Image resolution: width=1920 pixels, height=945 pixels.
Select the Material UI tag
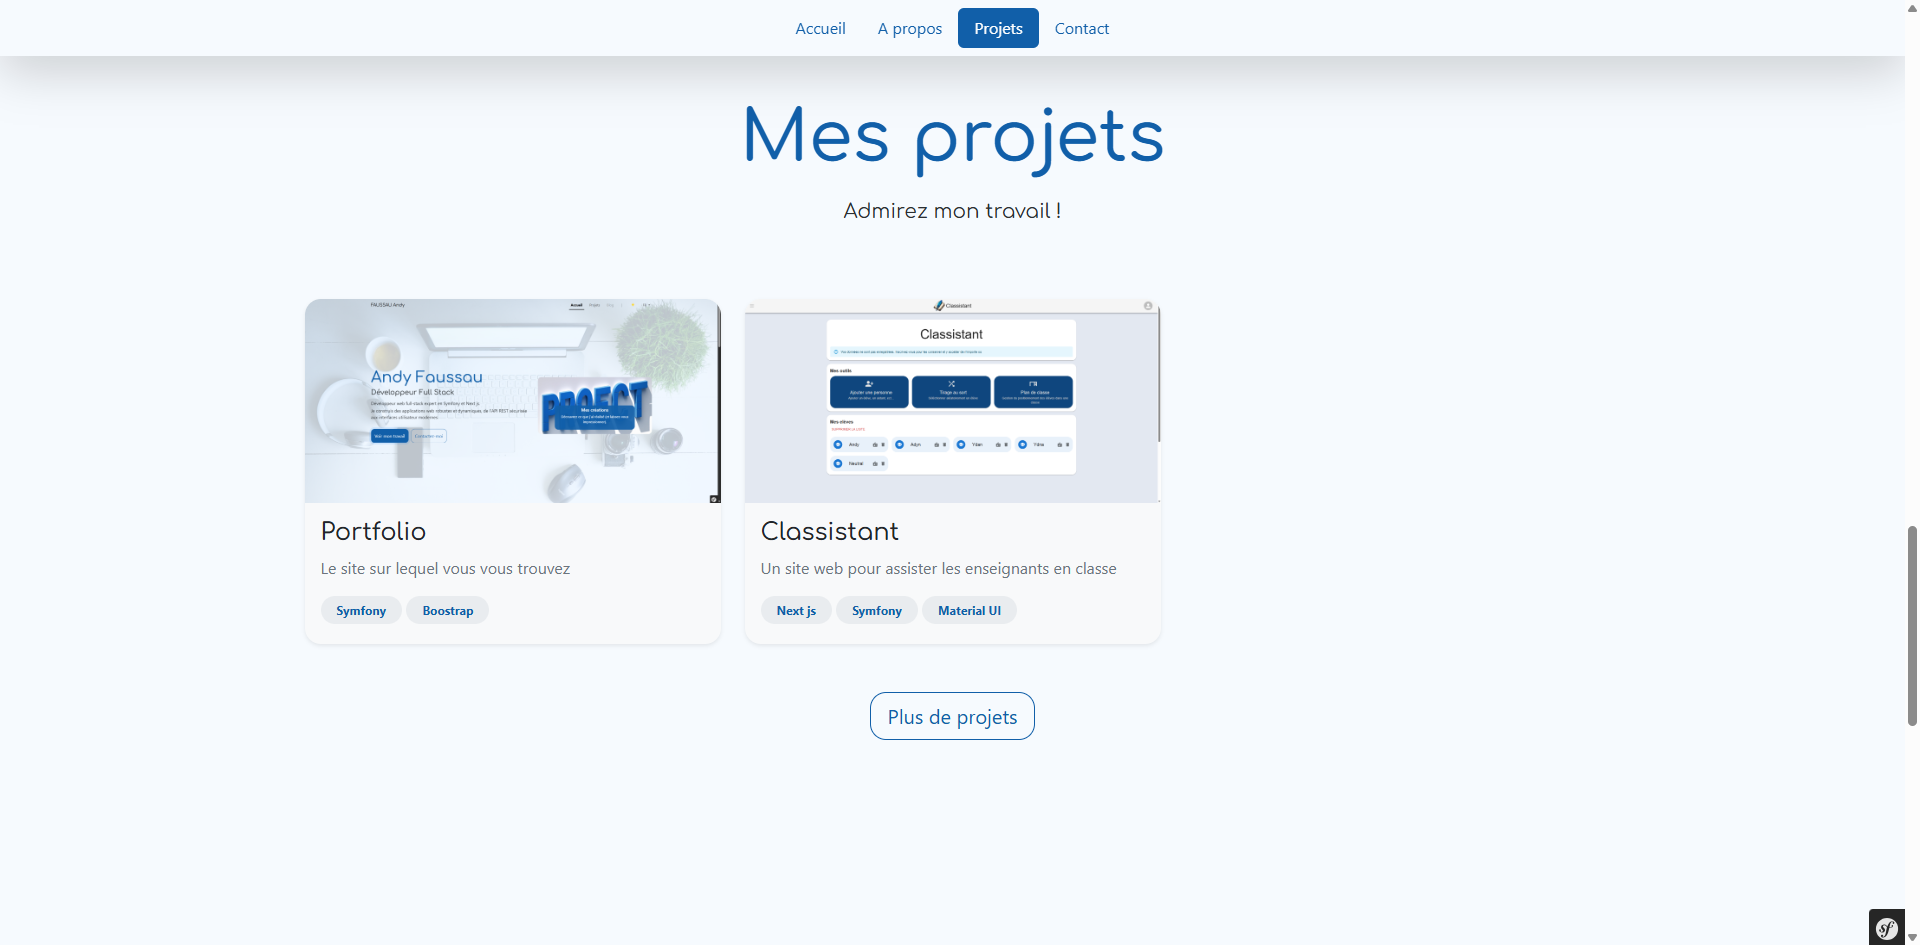[969, 611]
